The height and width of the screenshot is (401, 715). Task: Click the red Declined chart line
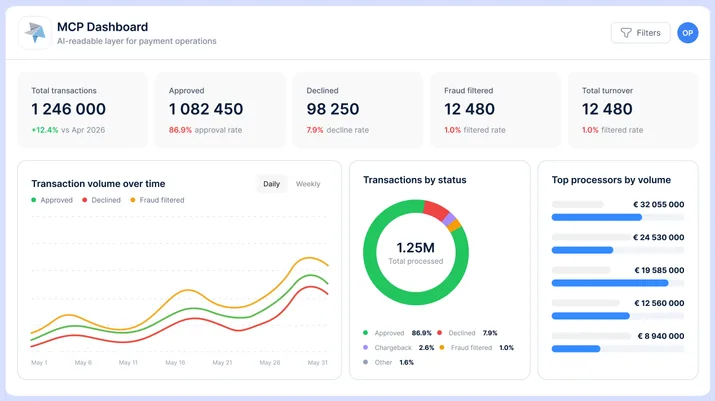click(x=196, y=319)
